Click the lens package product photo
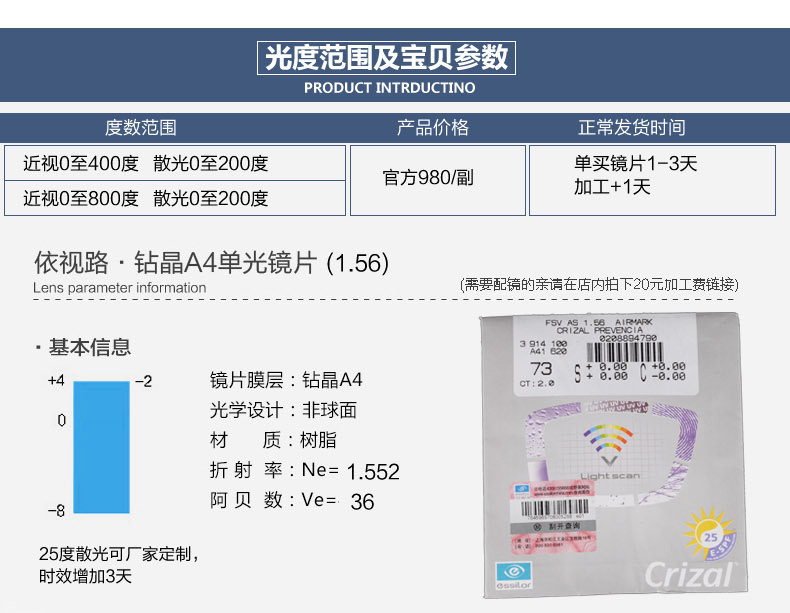Screen dimensions: 790x613 point(614,455)
